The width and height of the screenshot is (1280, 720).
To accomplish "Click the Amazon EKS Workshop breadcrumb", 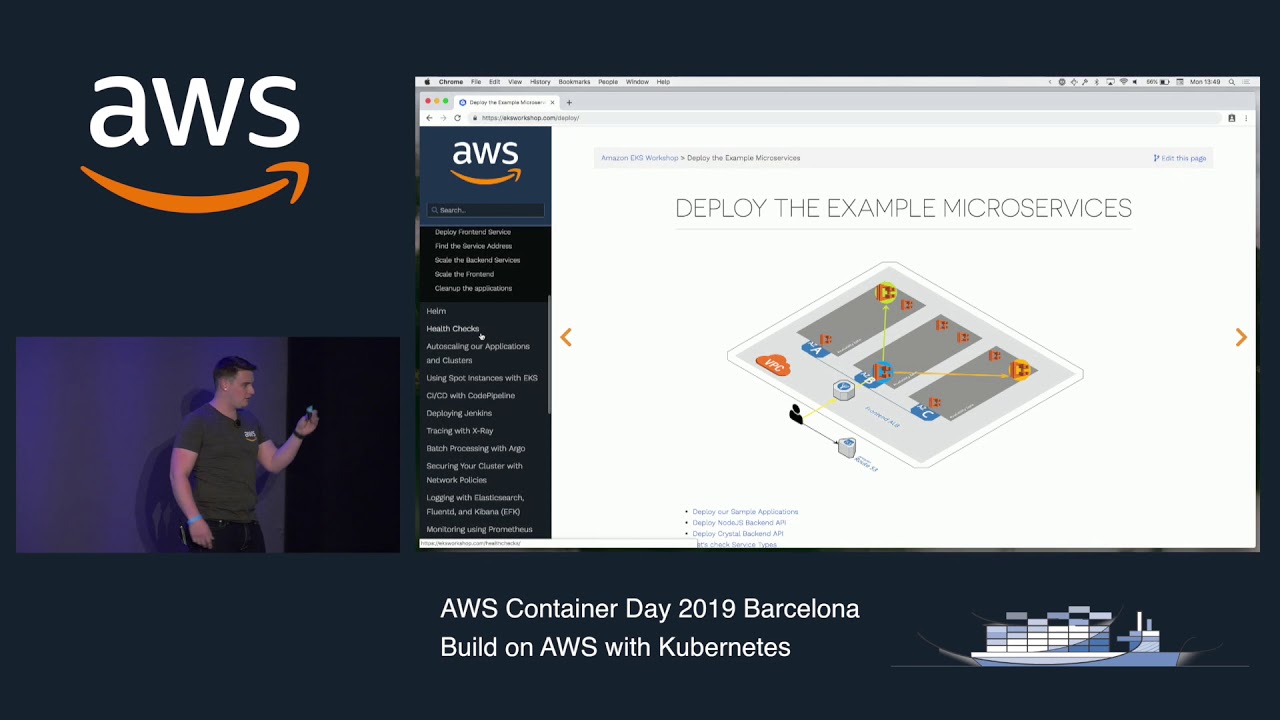I will (x=639, y=158).
